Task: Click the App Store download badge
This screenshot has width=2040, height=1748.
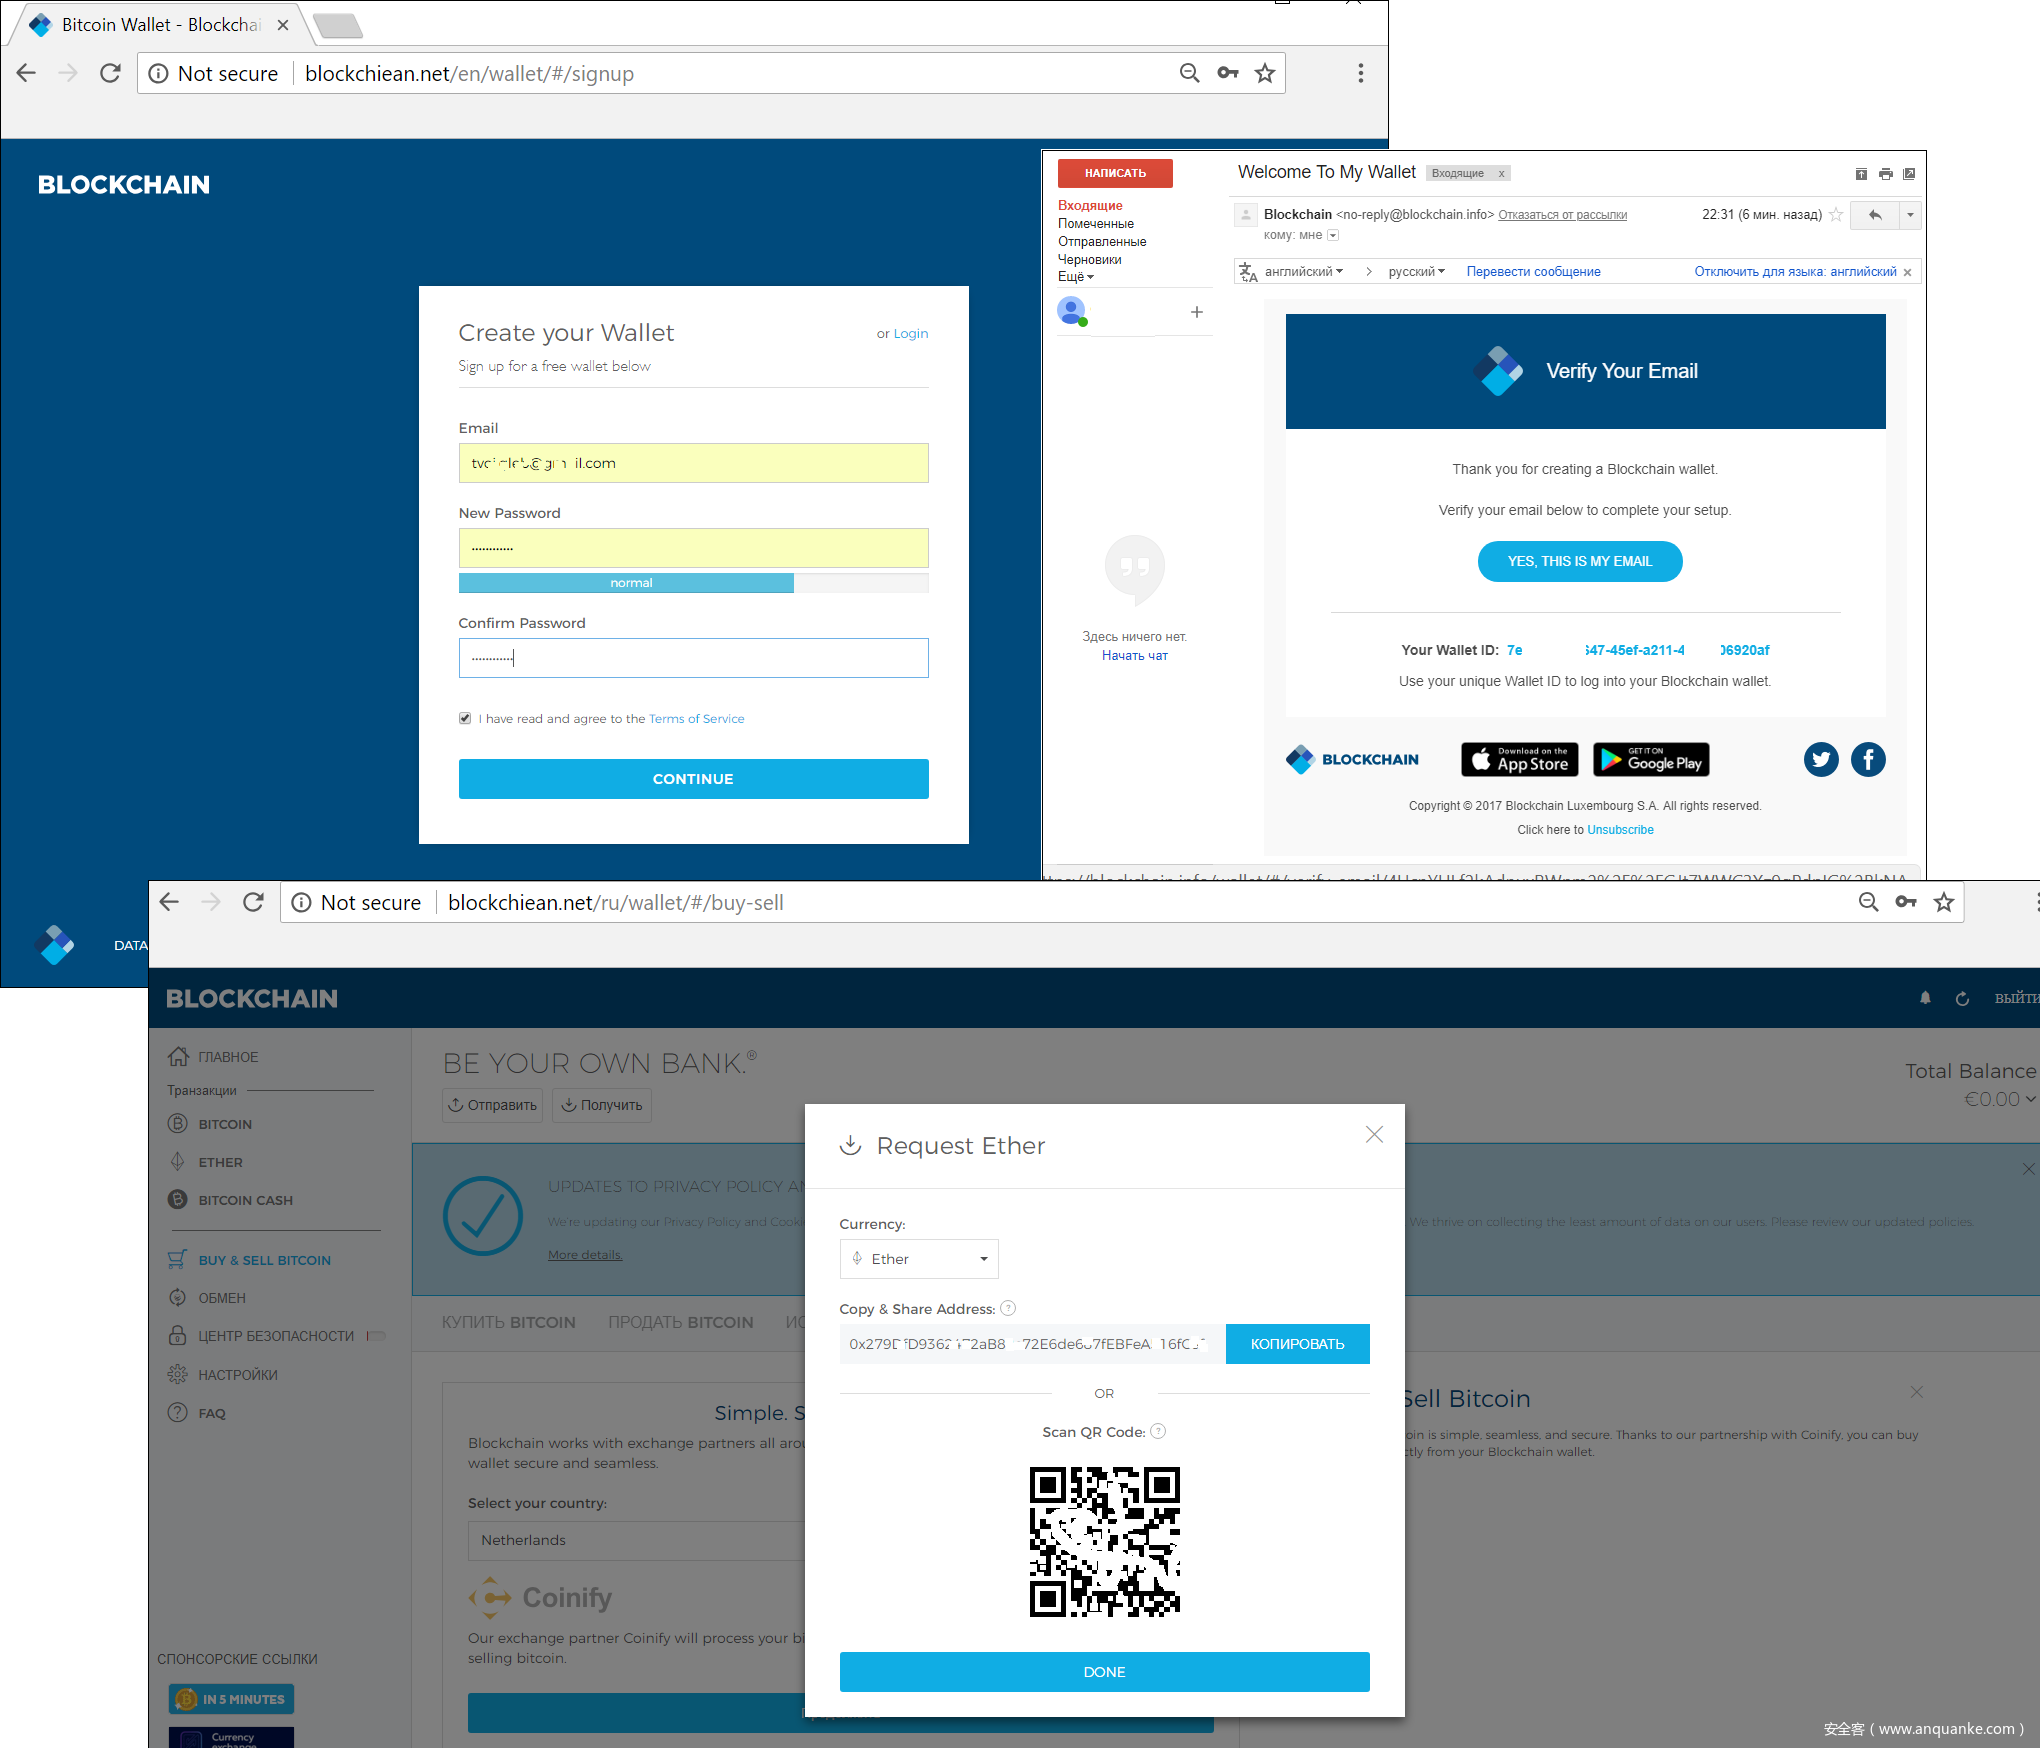Action: point(1520,759)
